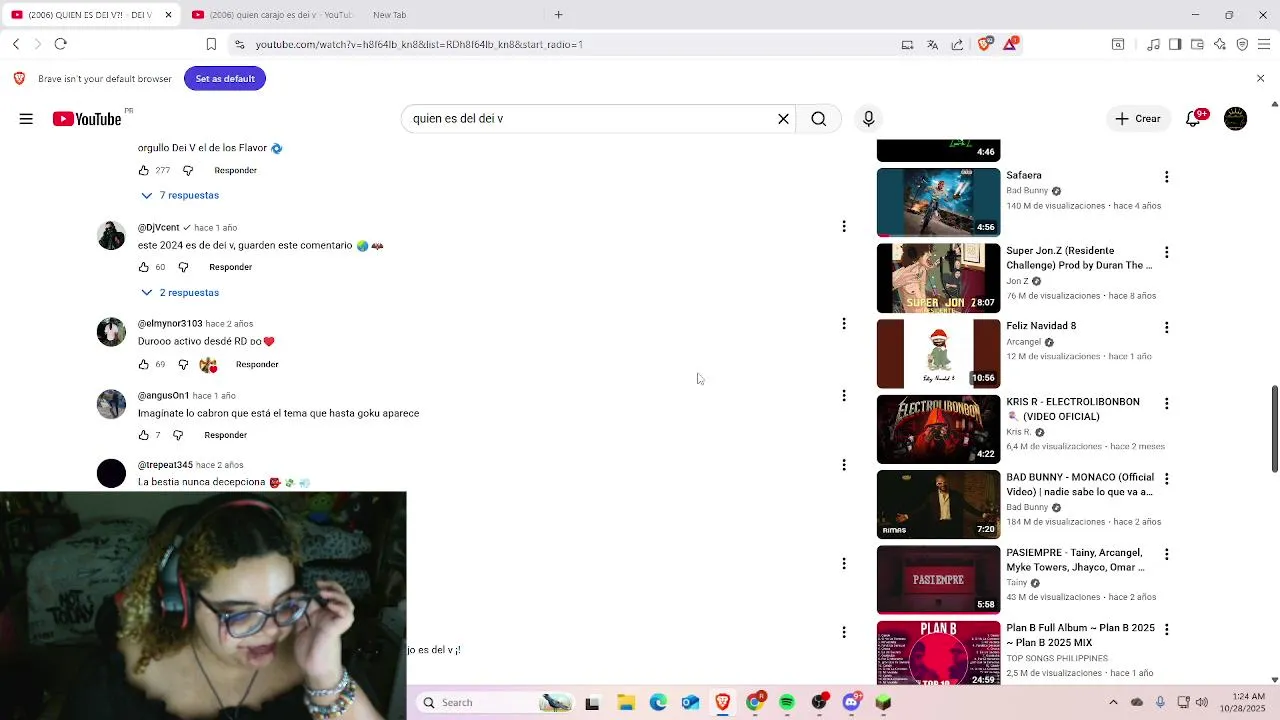1280x720 pixels.
Task: Translate this page with translate icon
Action: (932, 44)
